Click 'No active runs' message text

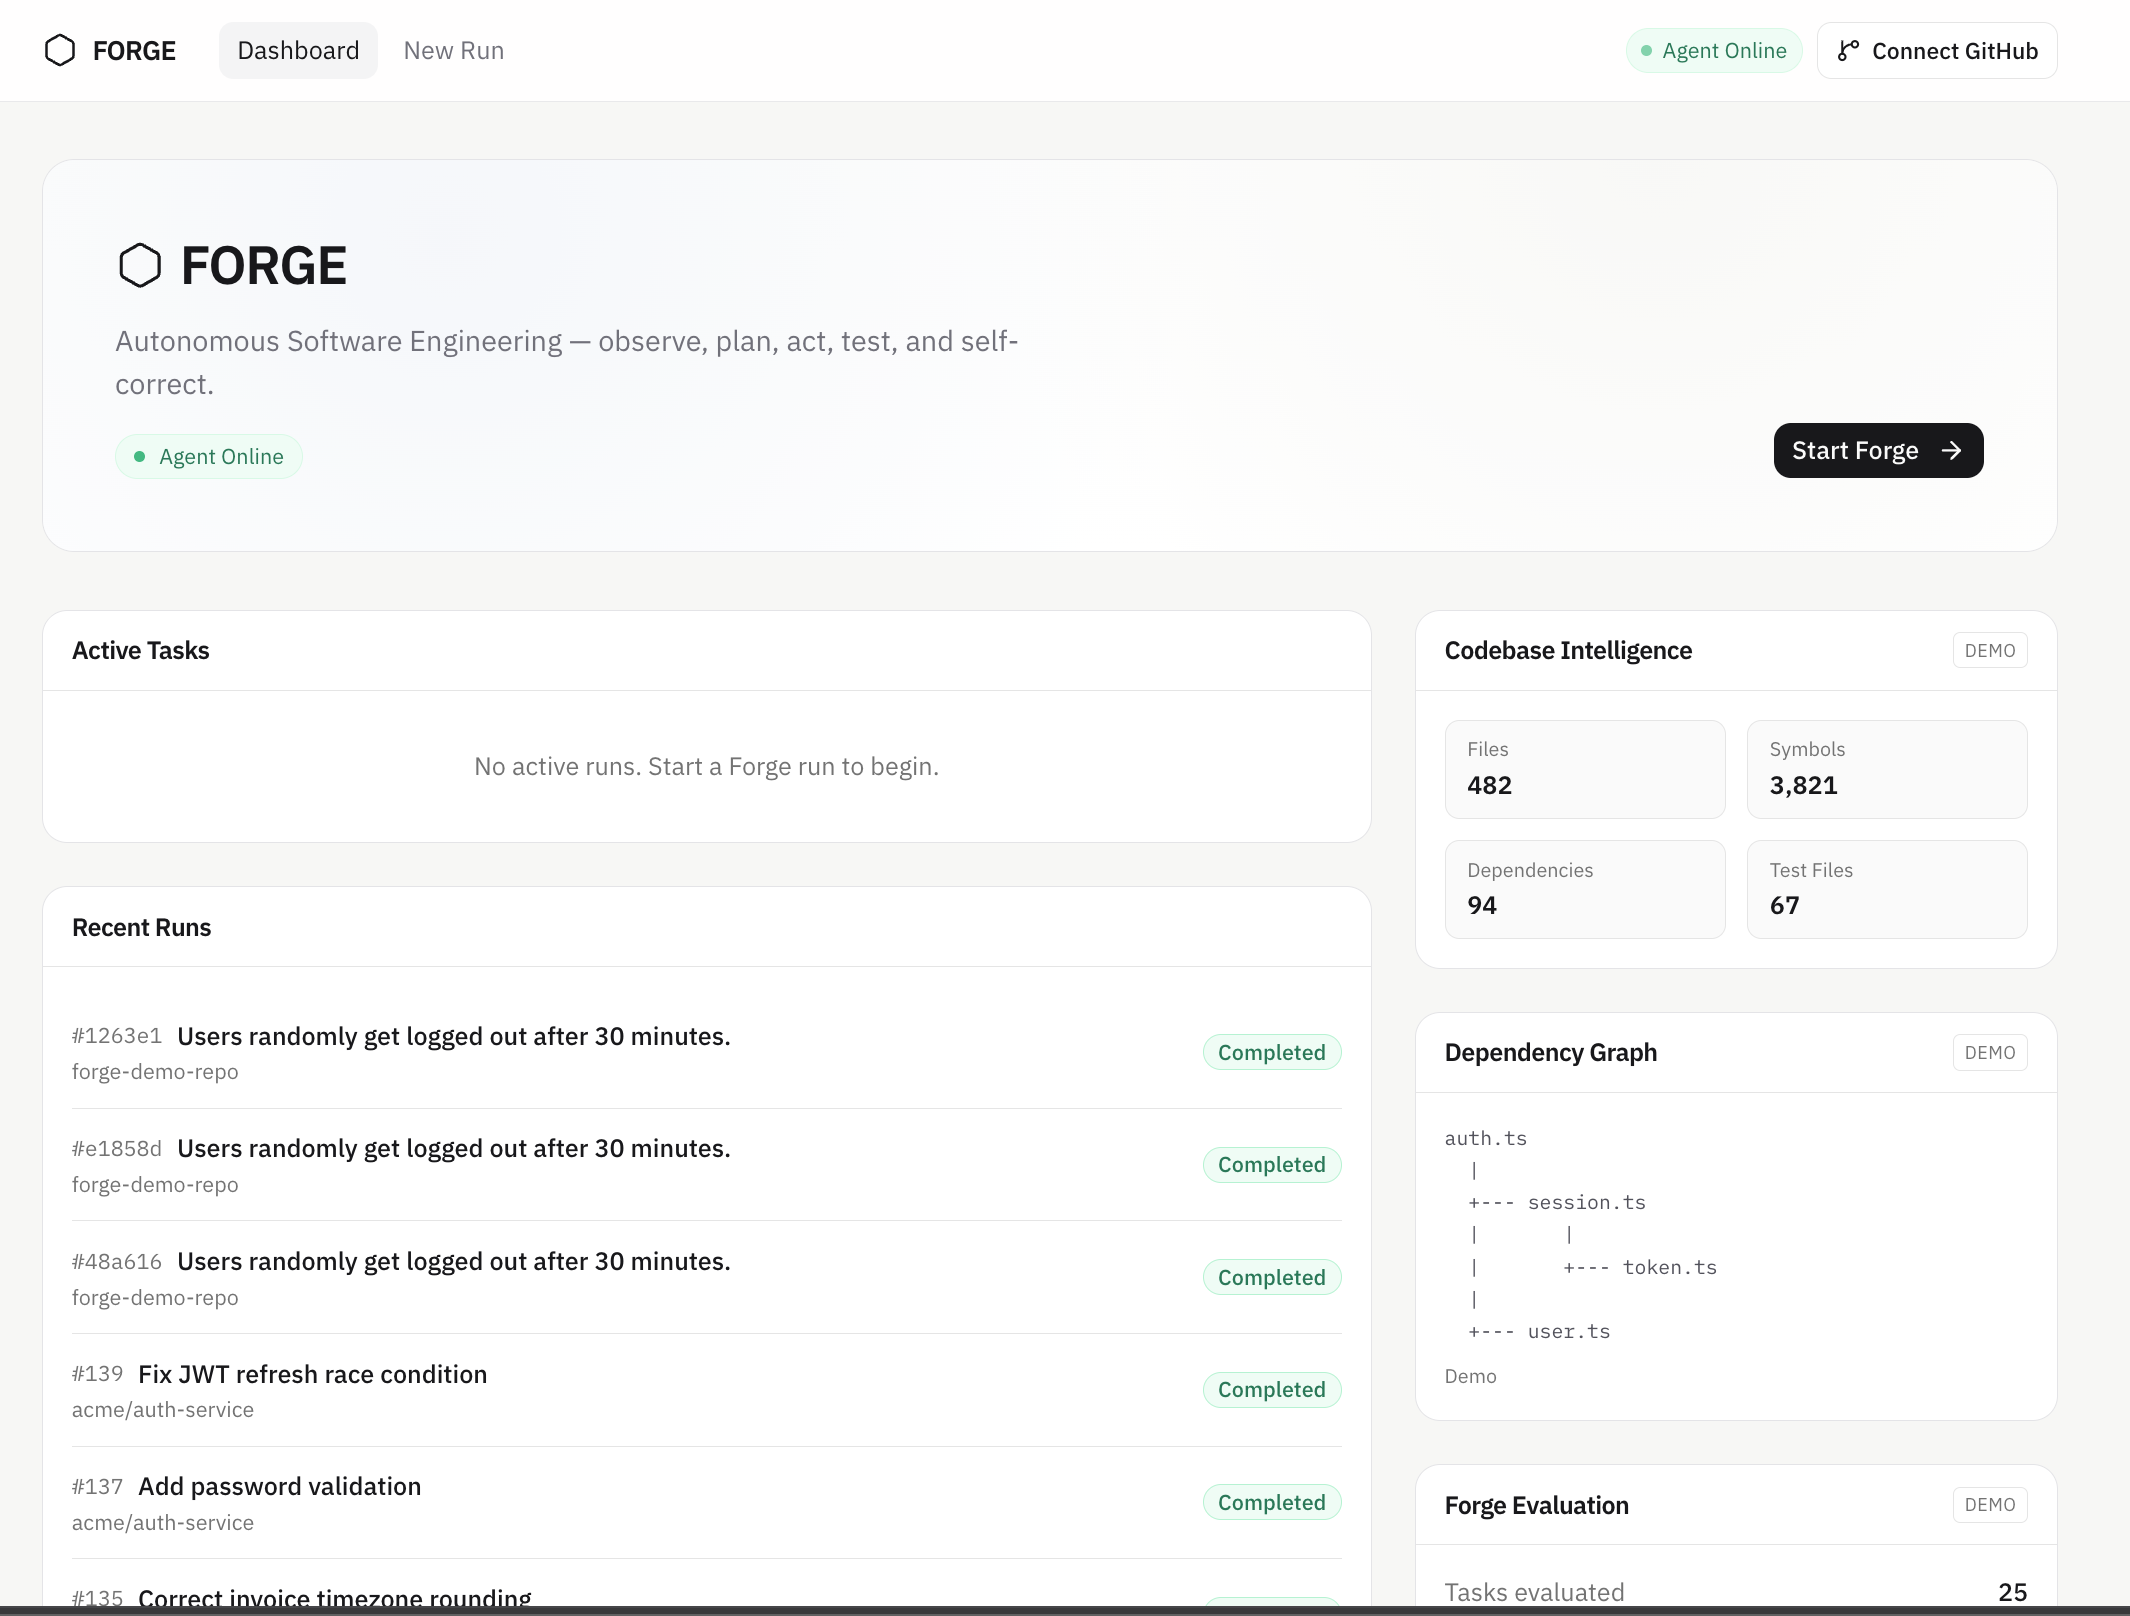click(707, 766)
